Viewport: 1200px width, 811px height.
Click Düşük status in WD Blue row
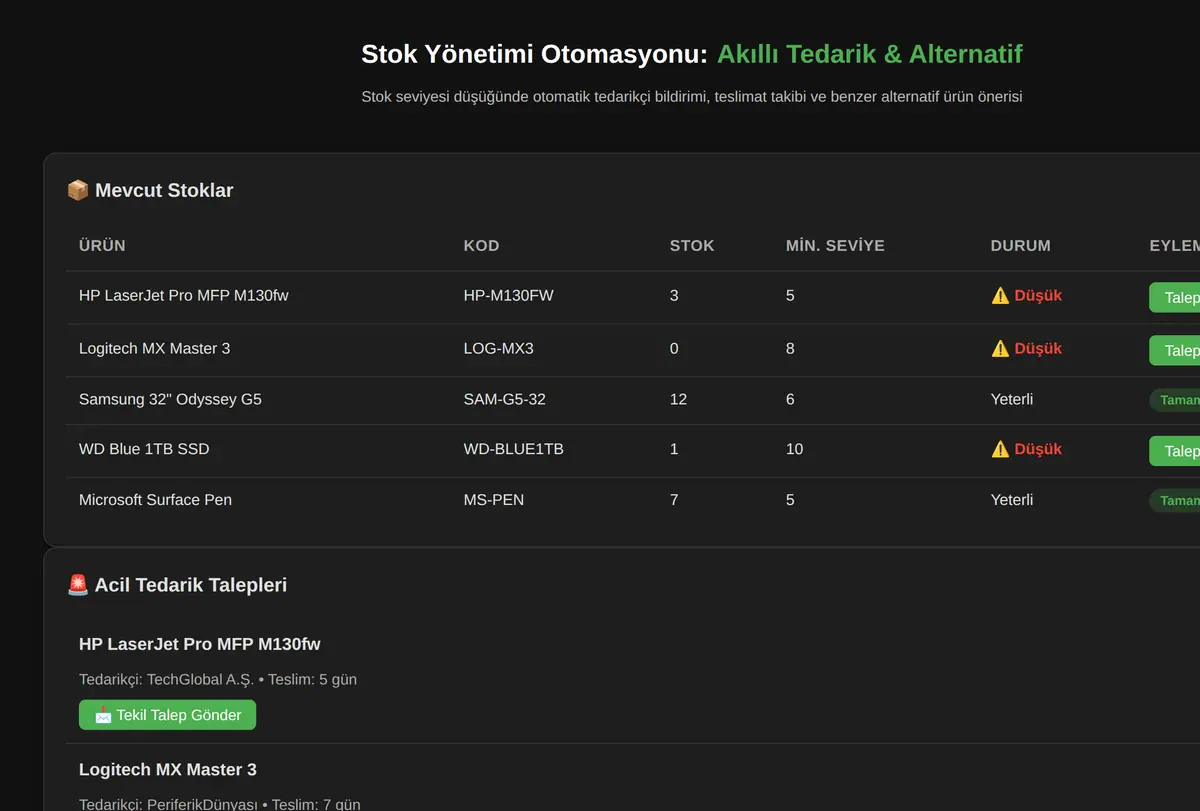[1026, 450]
